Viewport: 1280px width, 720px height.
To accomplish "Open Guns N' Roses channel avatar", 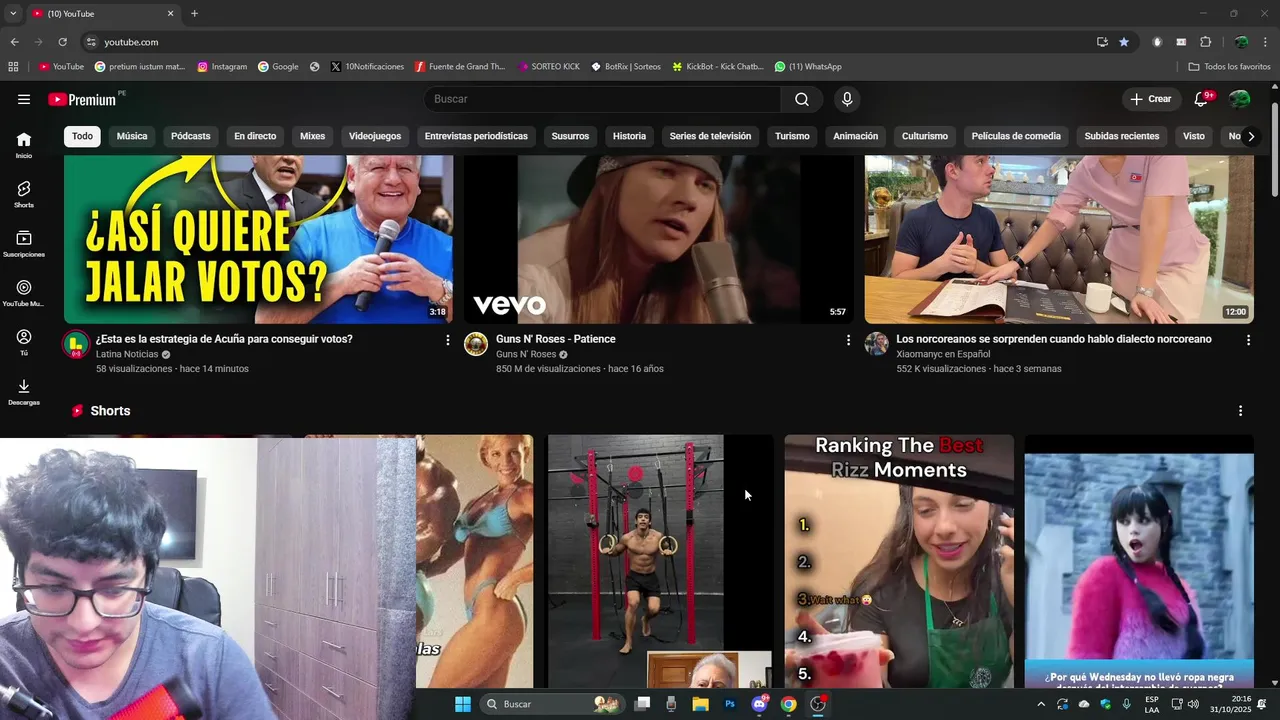I will point(476,345).
